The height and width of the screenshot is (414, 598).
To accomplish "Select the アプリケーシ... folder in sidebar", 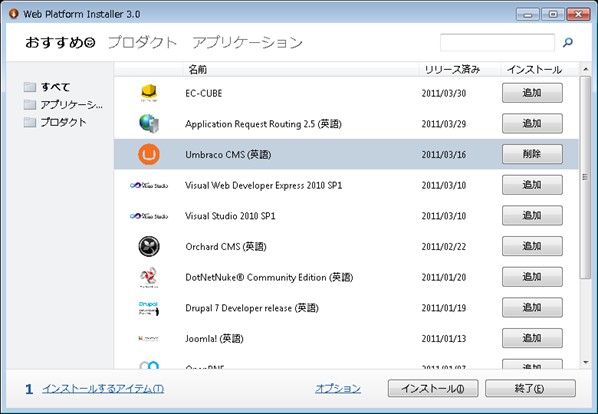I will (63, 104).
